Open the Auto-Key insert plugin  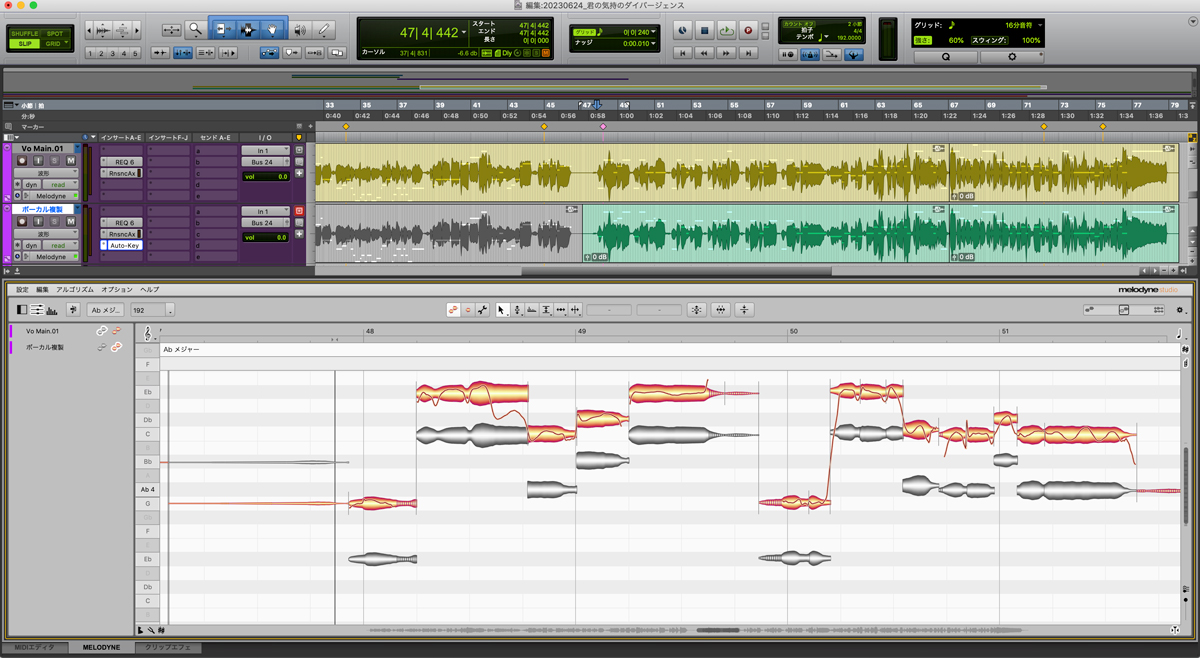(124, 245)
